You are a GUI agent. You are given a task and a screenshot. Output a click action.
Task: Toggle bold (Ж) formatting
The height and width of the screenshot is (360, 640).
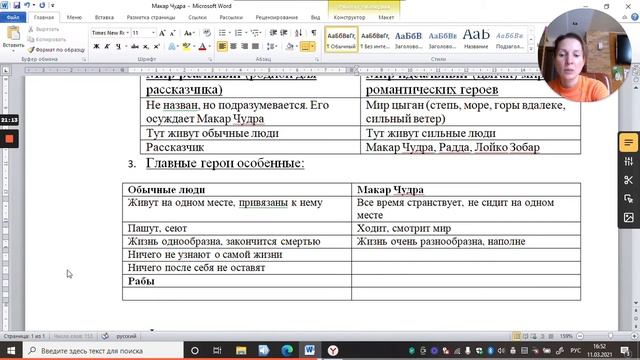point(97,47)
